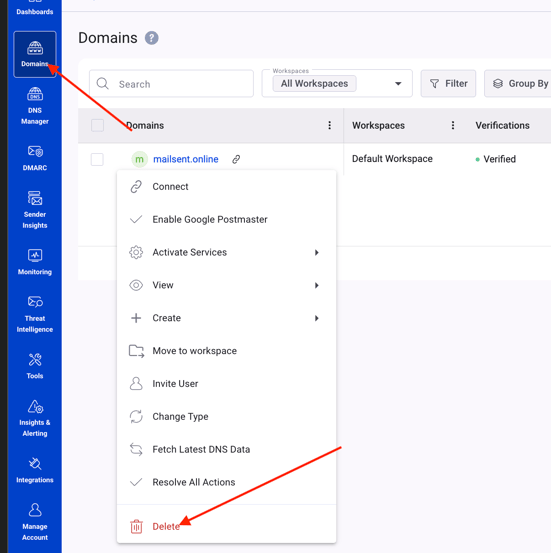Click the search magnifier icon

click(x=103, y=84)
